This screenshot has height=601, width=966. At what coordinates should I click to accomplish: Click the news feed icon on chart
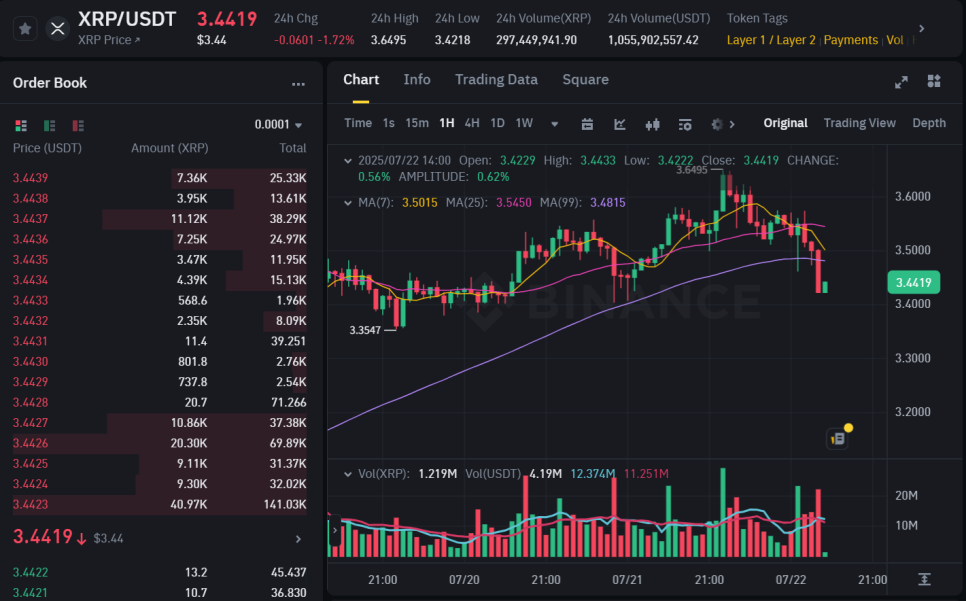pos(838,438)
